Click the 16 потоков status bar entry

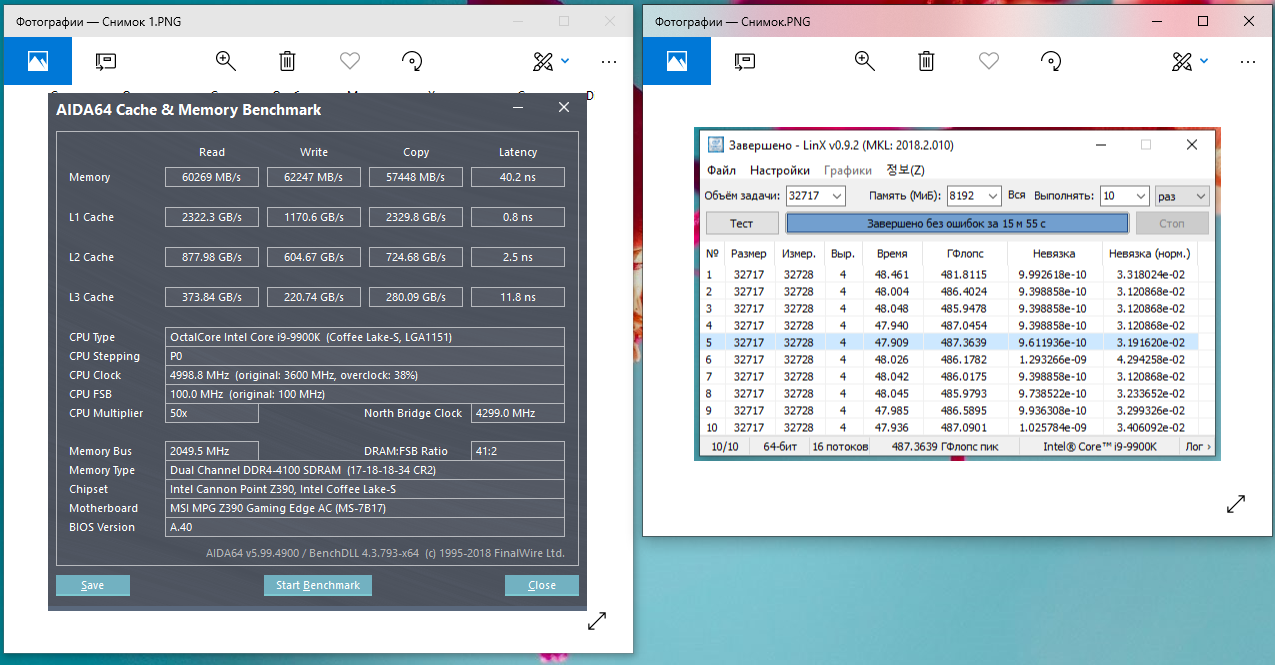point(840,446)
